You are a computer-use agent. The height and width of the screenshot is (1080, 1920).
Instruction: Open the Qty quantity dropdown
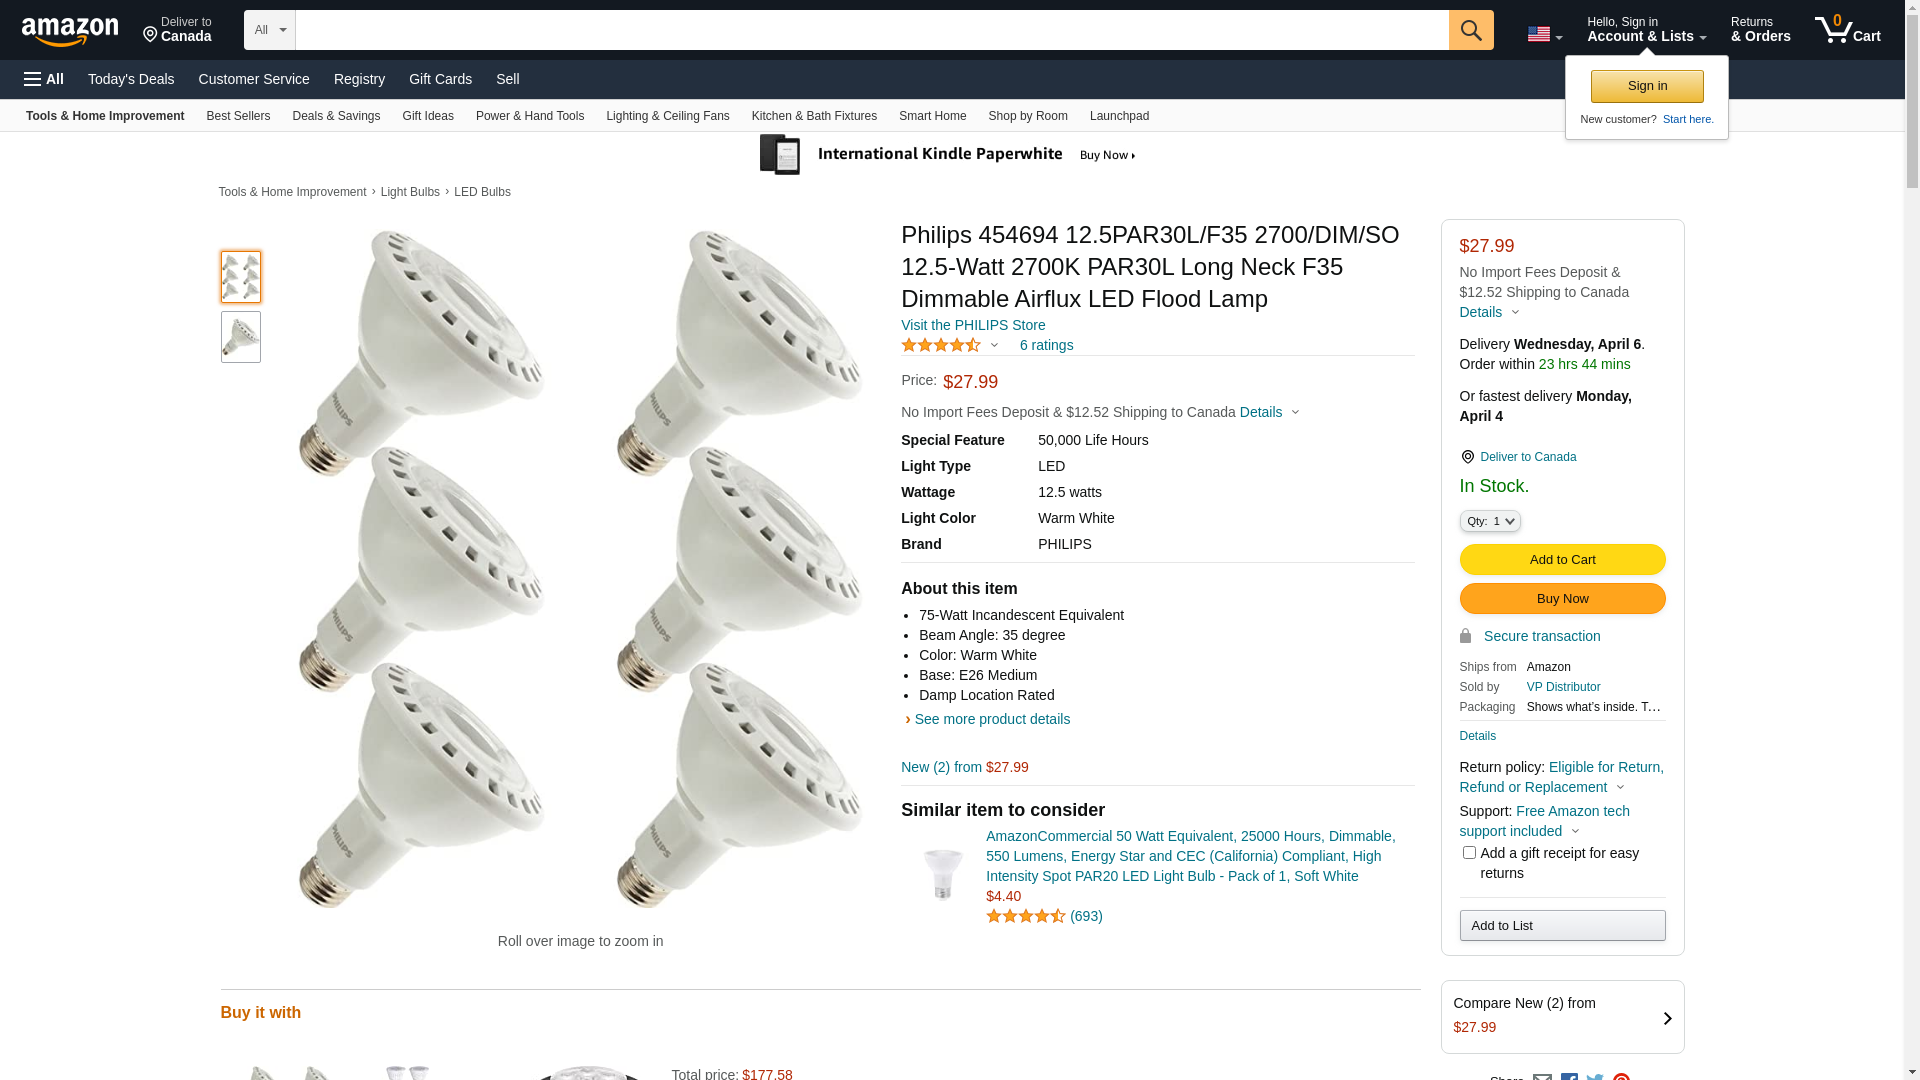[x=1490, y=521]
